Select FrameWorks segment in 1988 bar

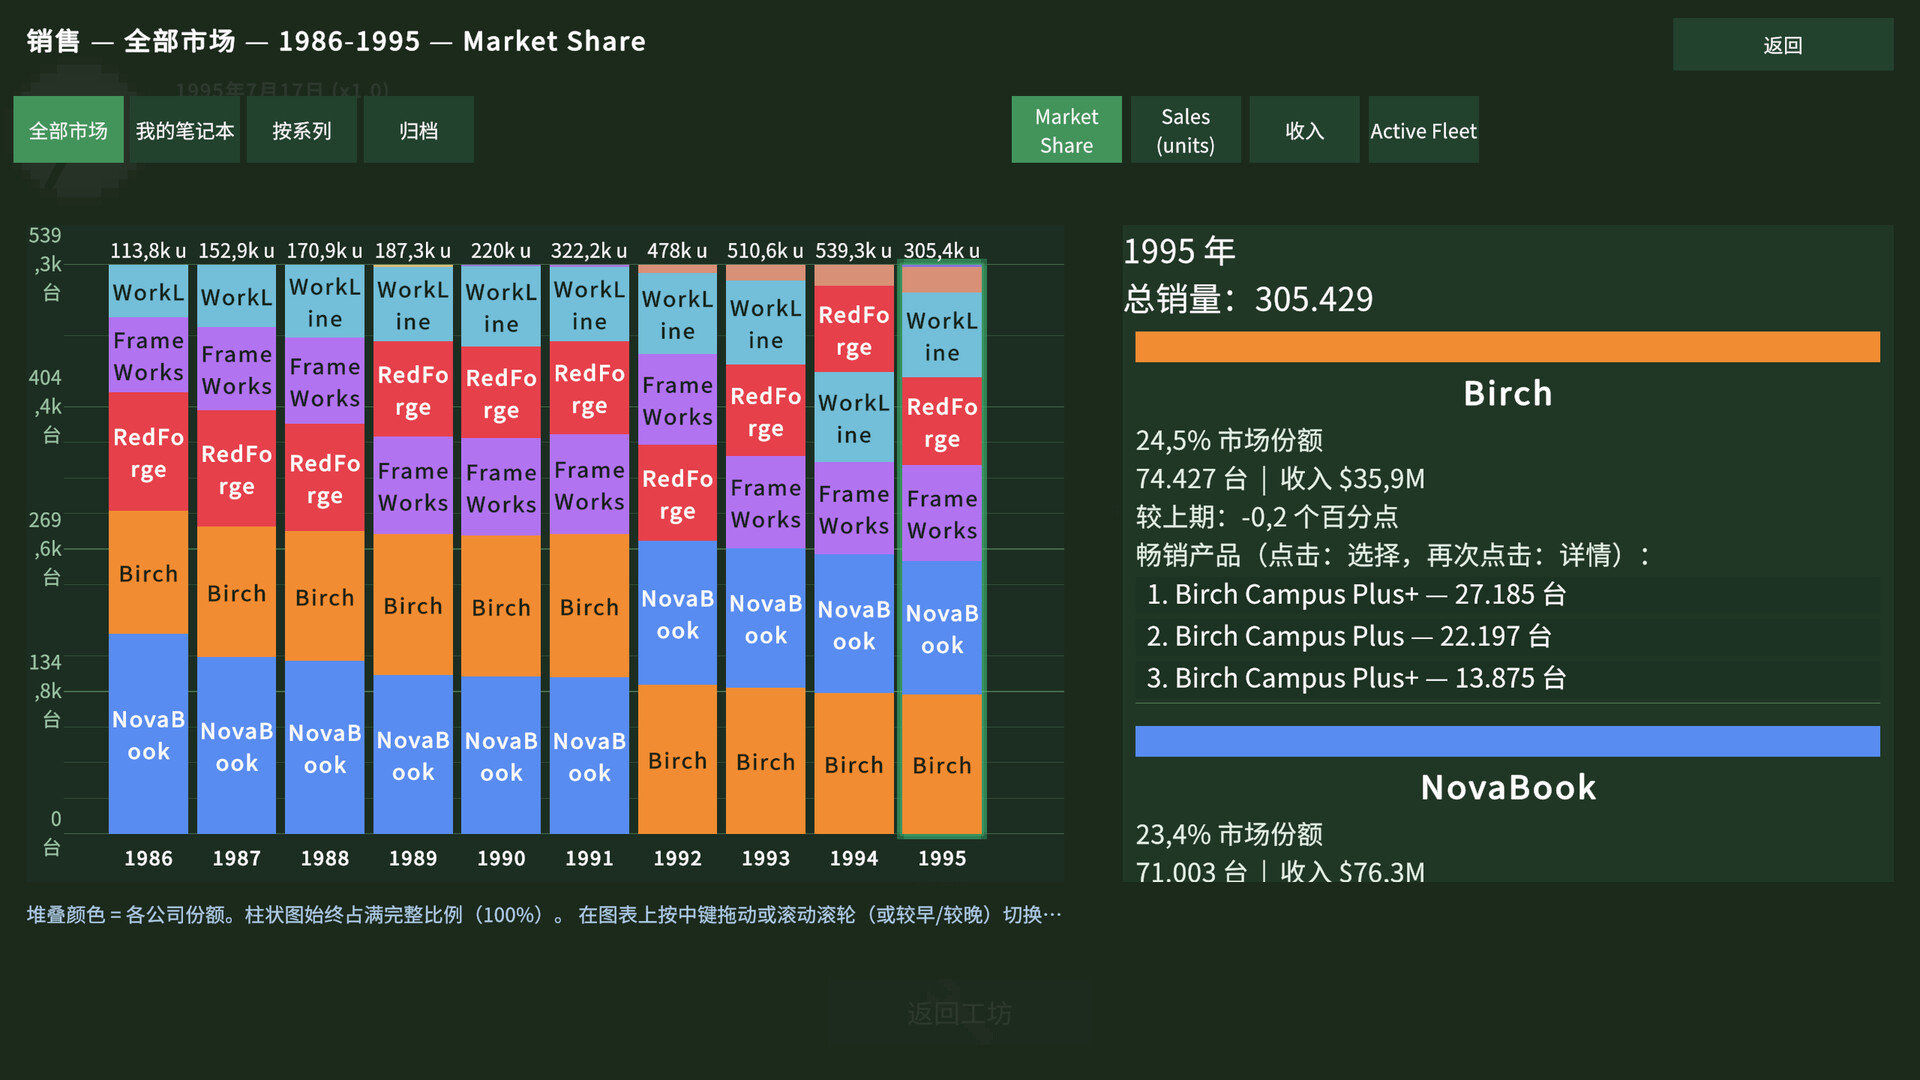[325, 381]
